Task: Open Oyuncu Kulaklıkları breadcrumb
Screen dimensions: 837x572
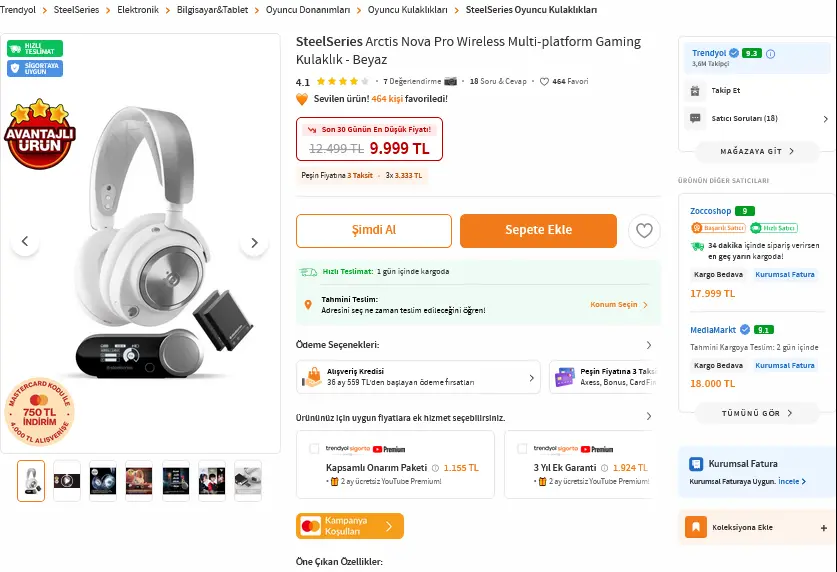Action: [x=407, y=10]
